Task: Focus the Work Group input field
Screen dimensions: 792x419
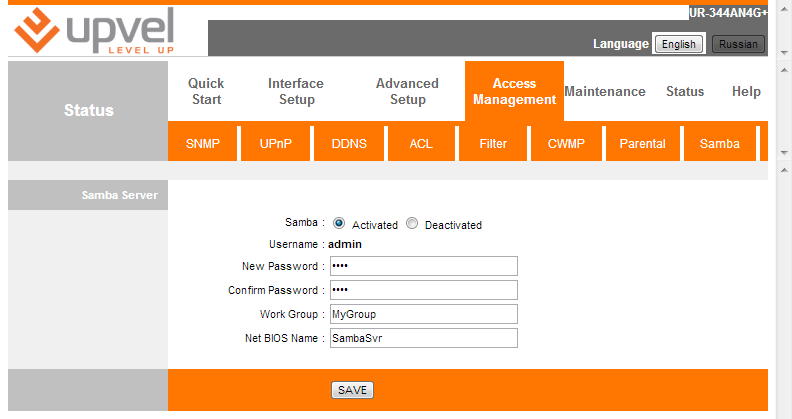Action: click(423, 314)
